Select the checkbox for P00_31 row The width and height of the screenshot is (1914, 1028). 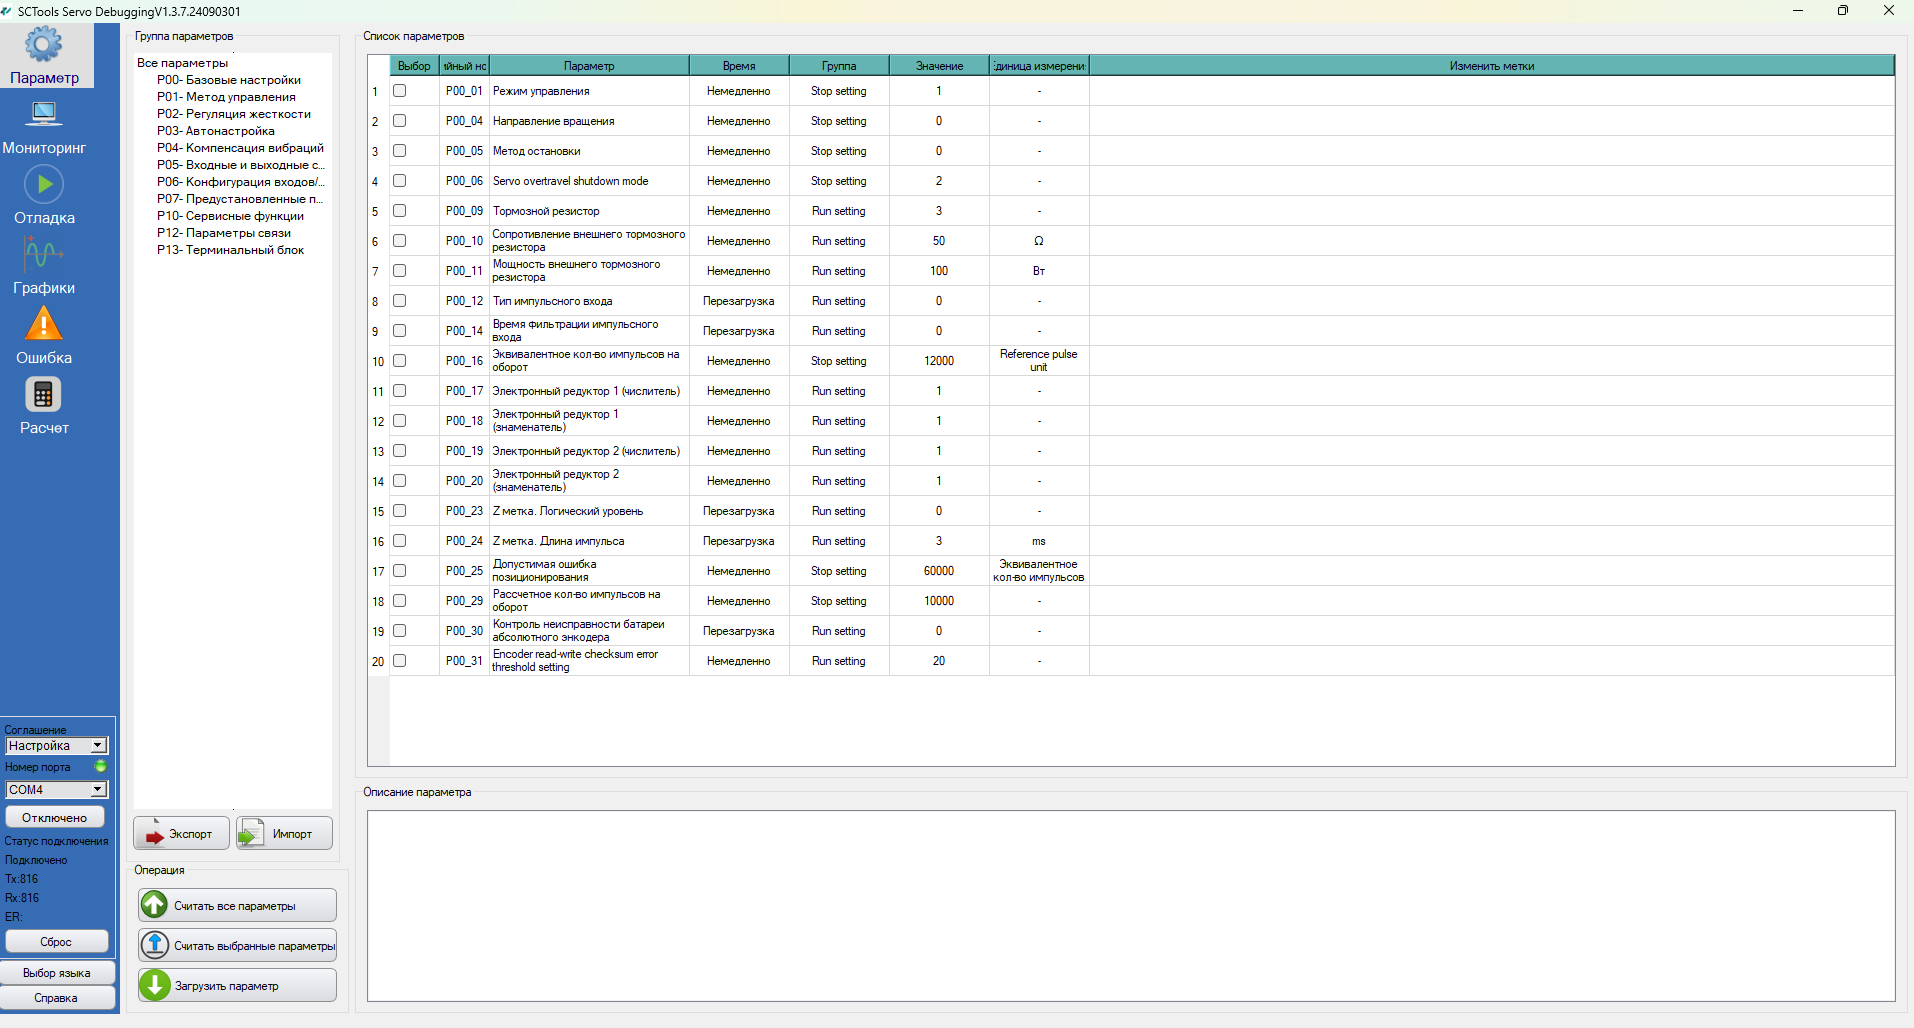pos(399,661)
